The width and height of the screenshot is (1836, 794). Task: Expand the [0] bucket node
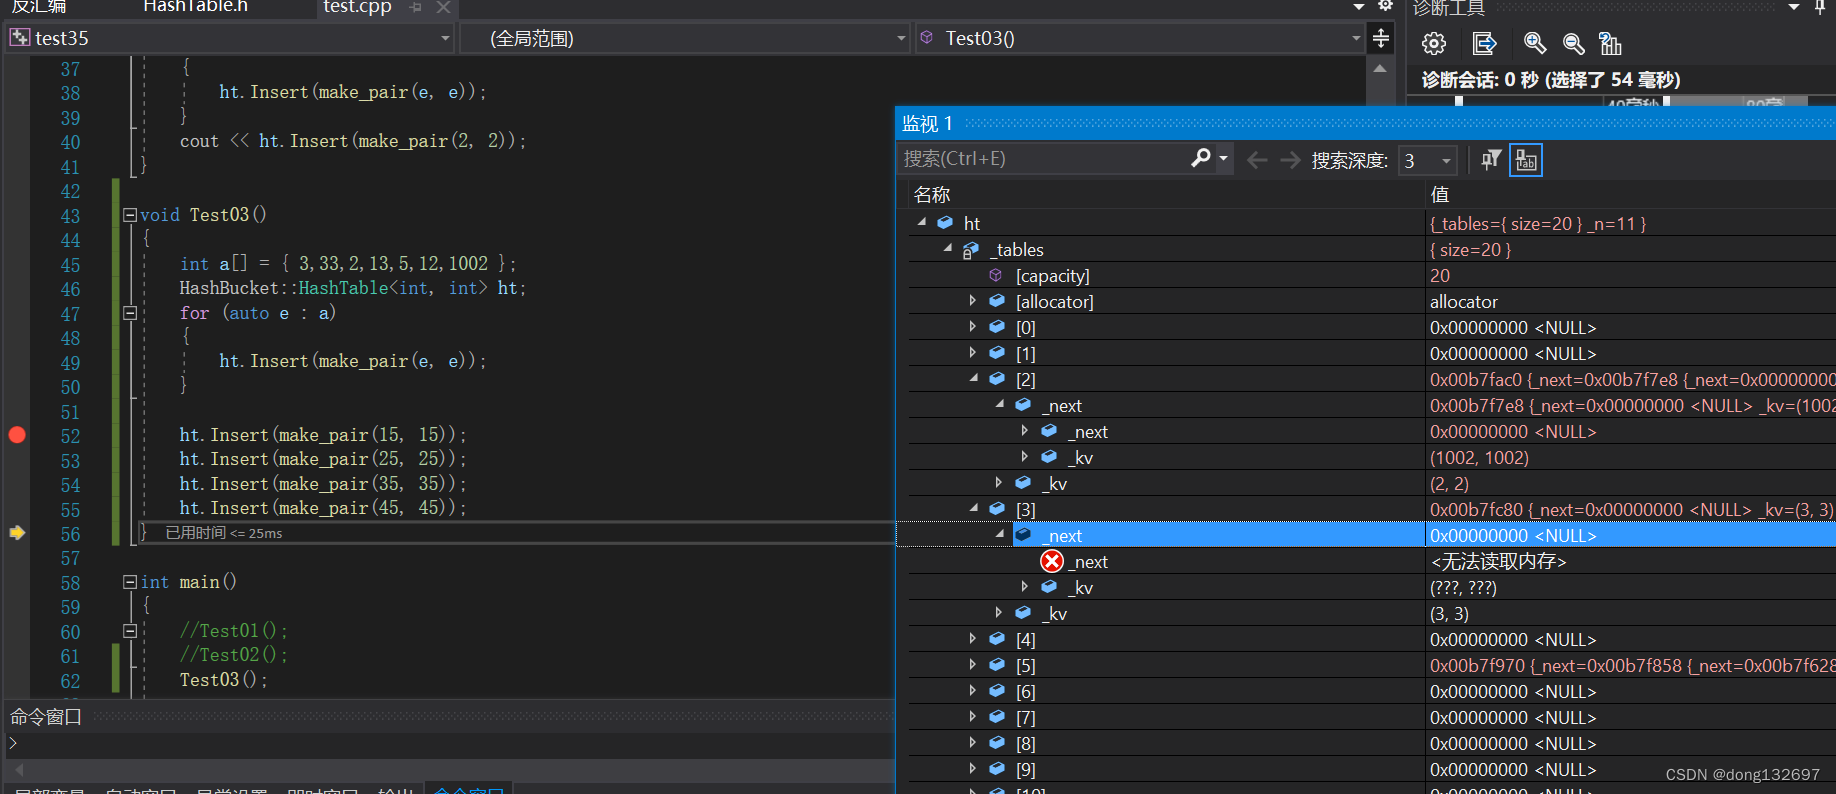tap(972, 326)
